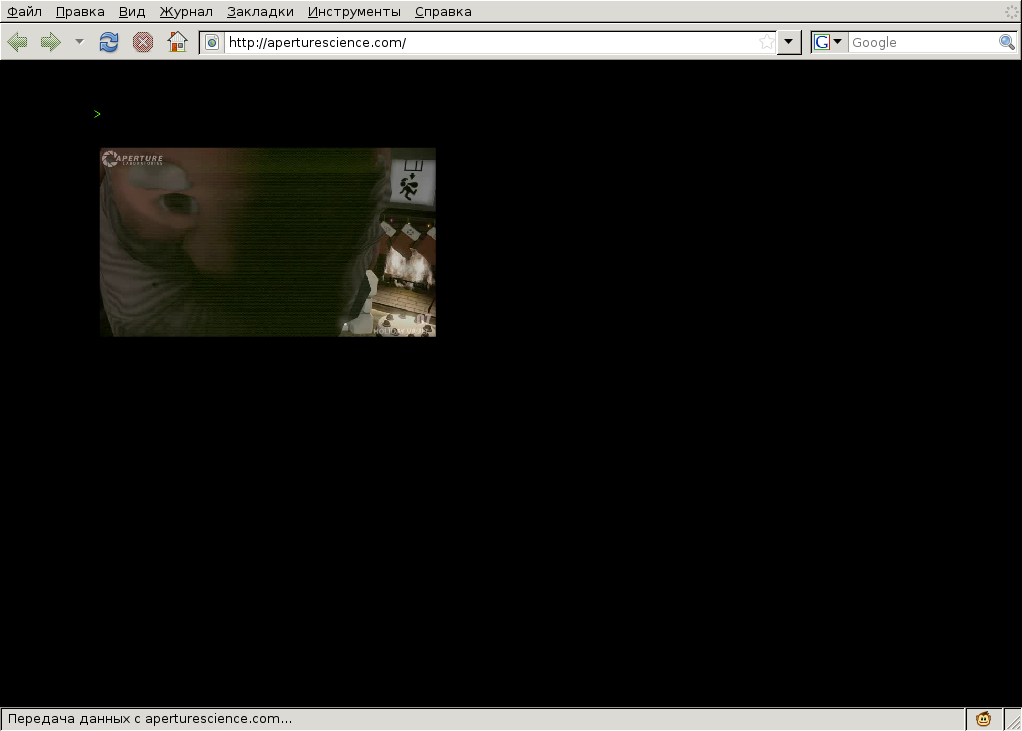Click the Aperture video thumbnail on the page
Image resolution: width=1022 pixels, height=731 pixels.
(x=268, y=242)
